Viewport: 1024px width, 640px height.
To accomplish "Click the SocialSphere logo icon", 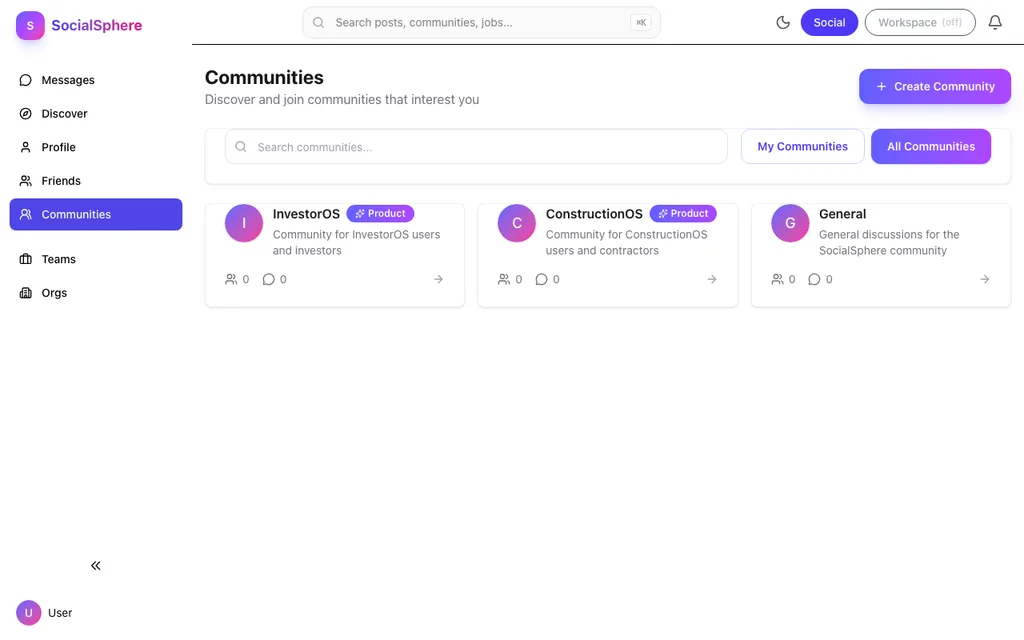I will click(30, 25).
